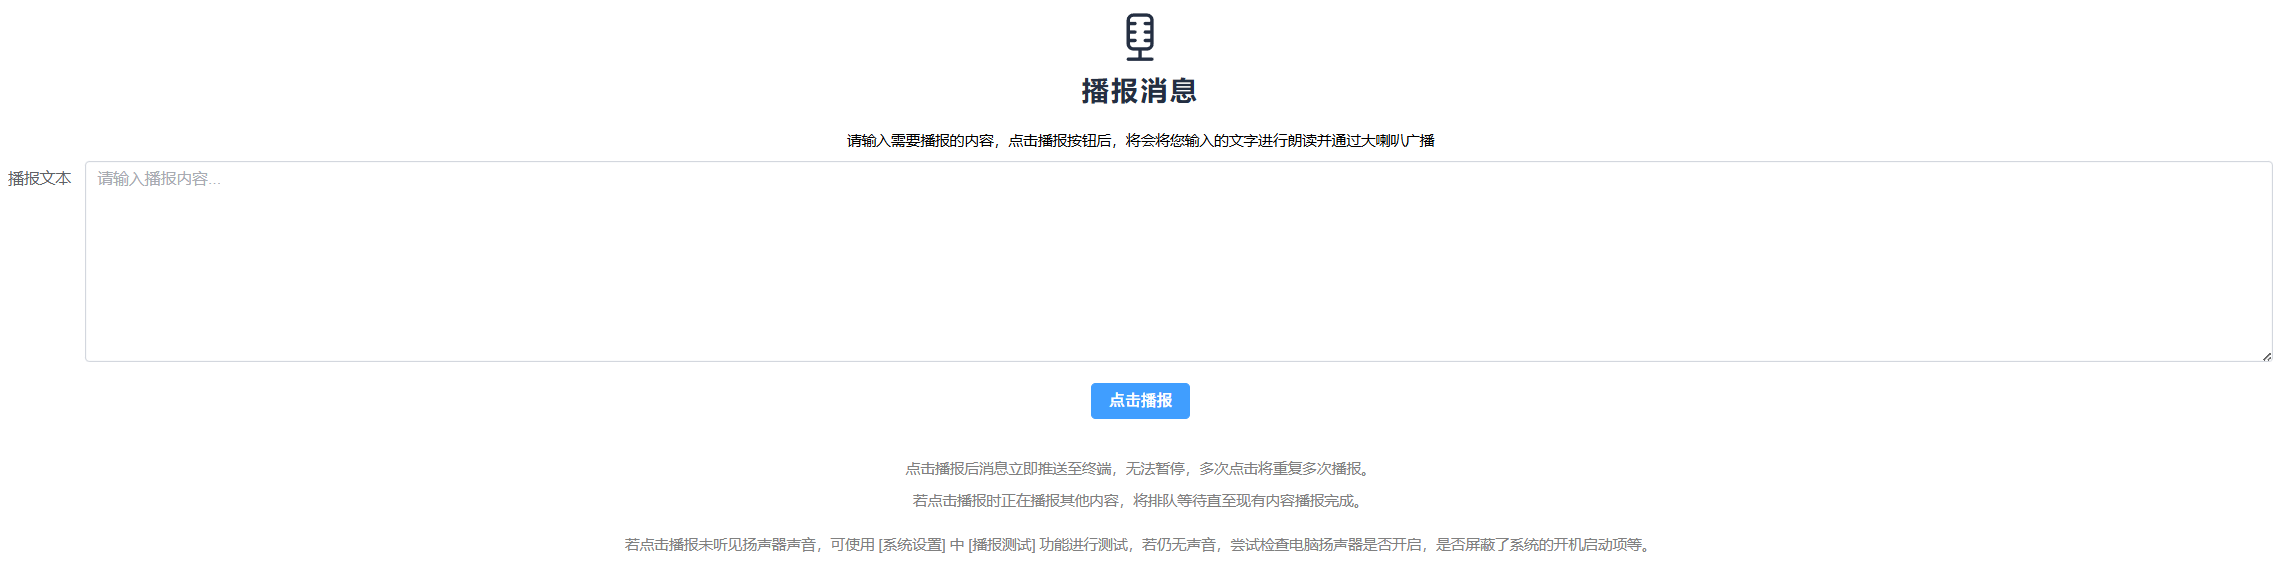Image resolution: width=2288 pixels, height=566 pixels.
Task: Click the 若点击播报时正在播报其他内容 hint
Action: coord(1015,501)
